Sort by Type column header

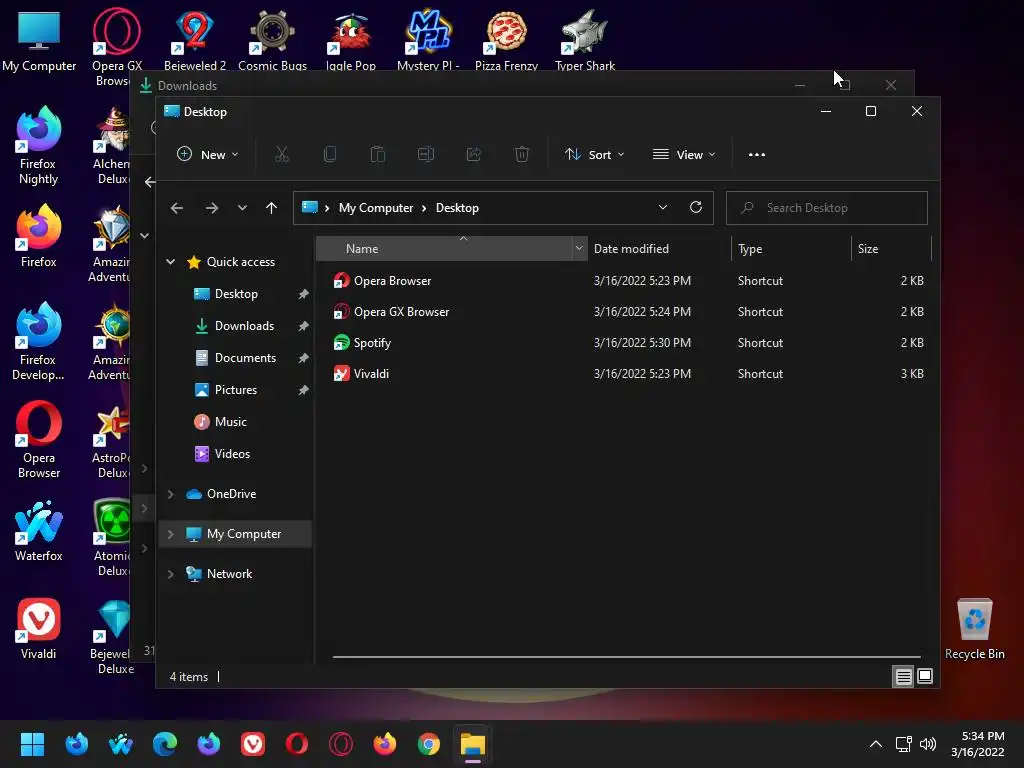pos(791,249)
